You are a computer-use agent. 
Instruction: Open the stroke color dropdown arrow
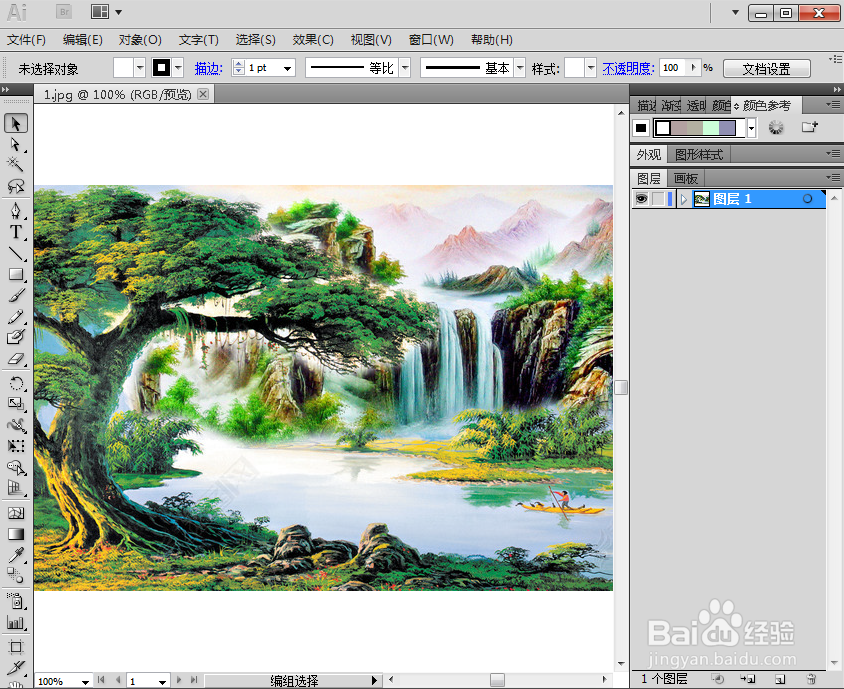(x=178, y=68)
